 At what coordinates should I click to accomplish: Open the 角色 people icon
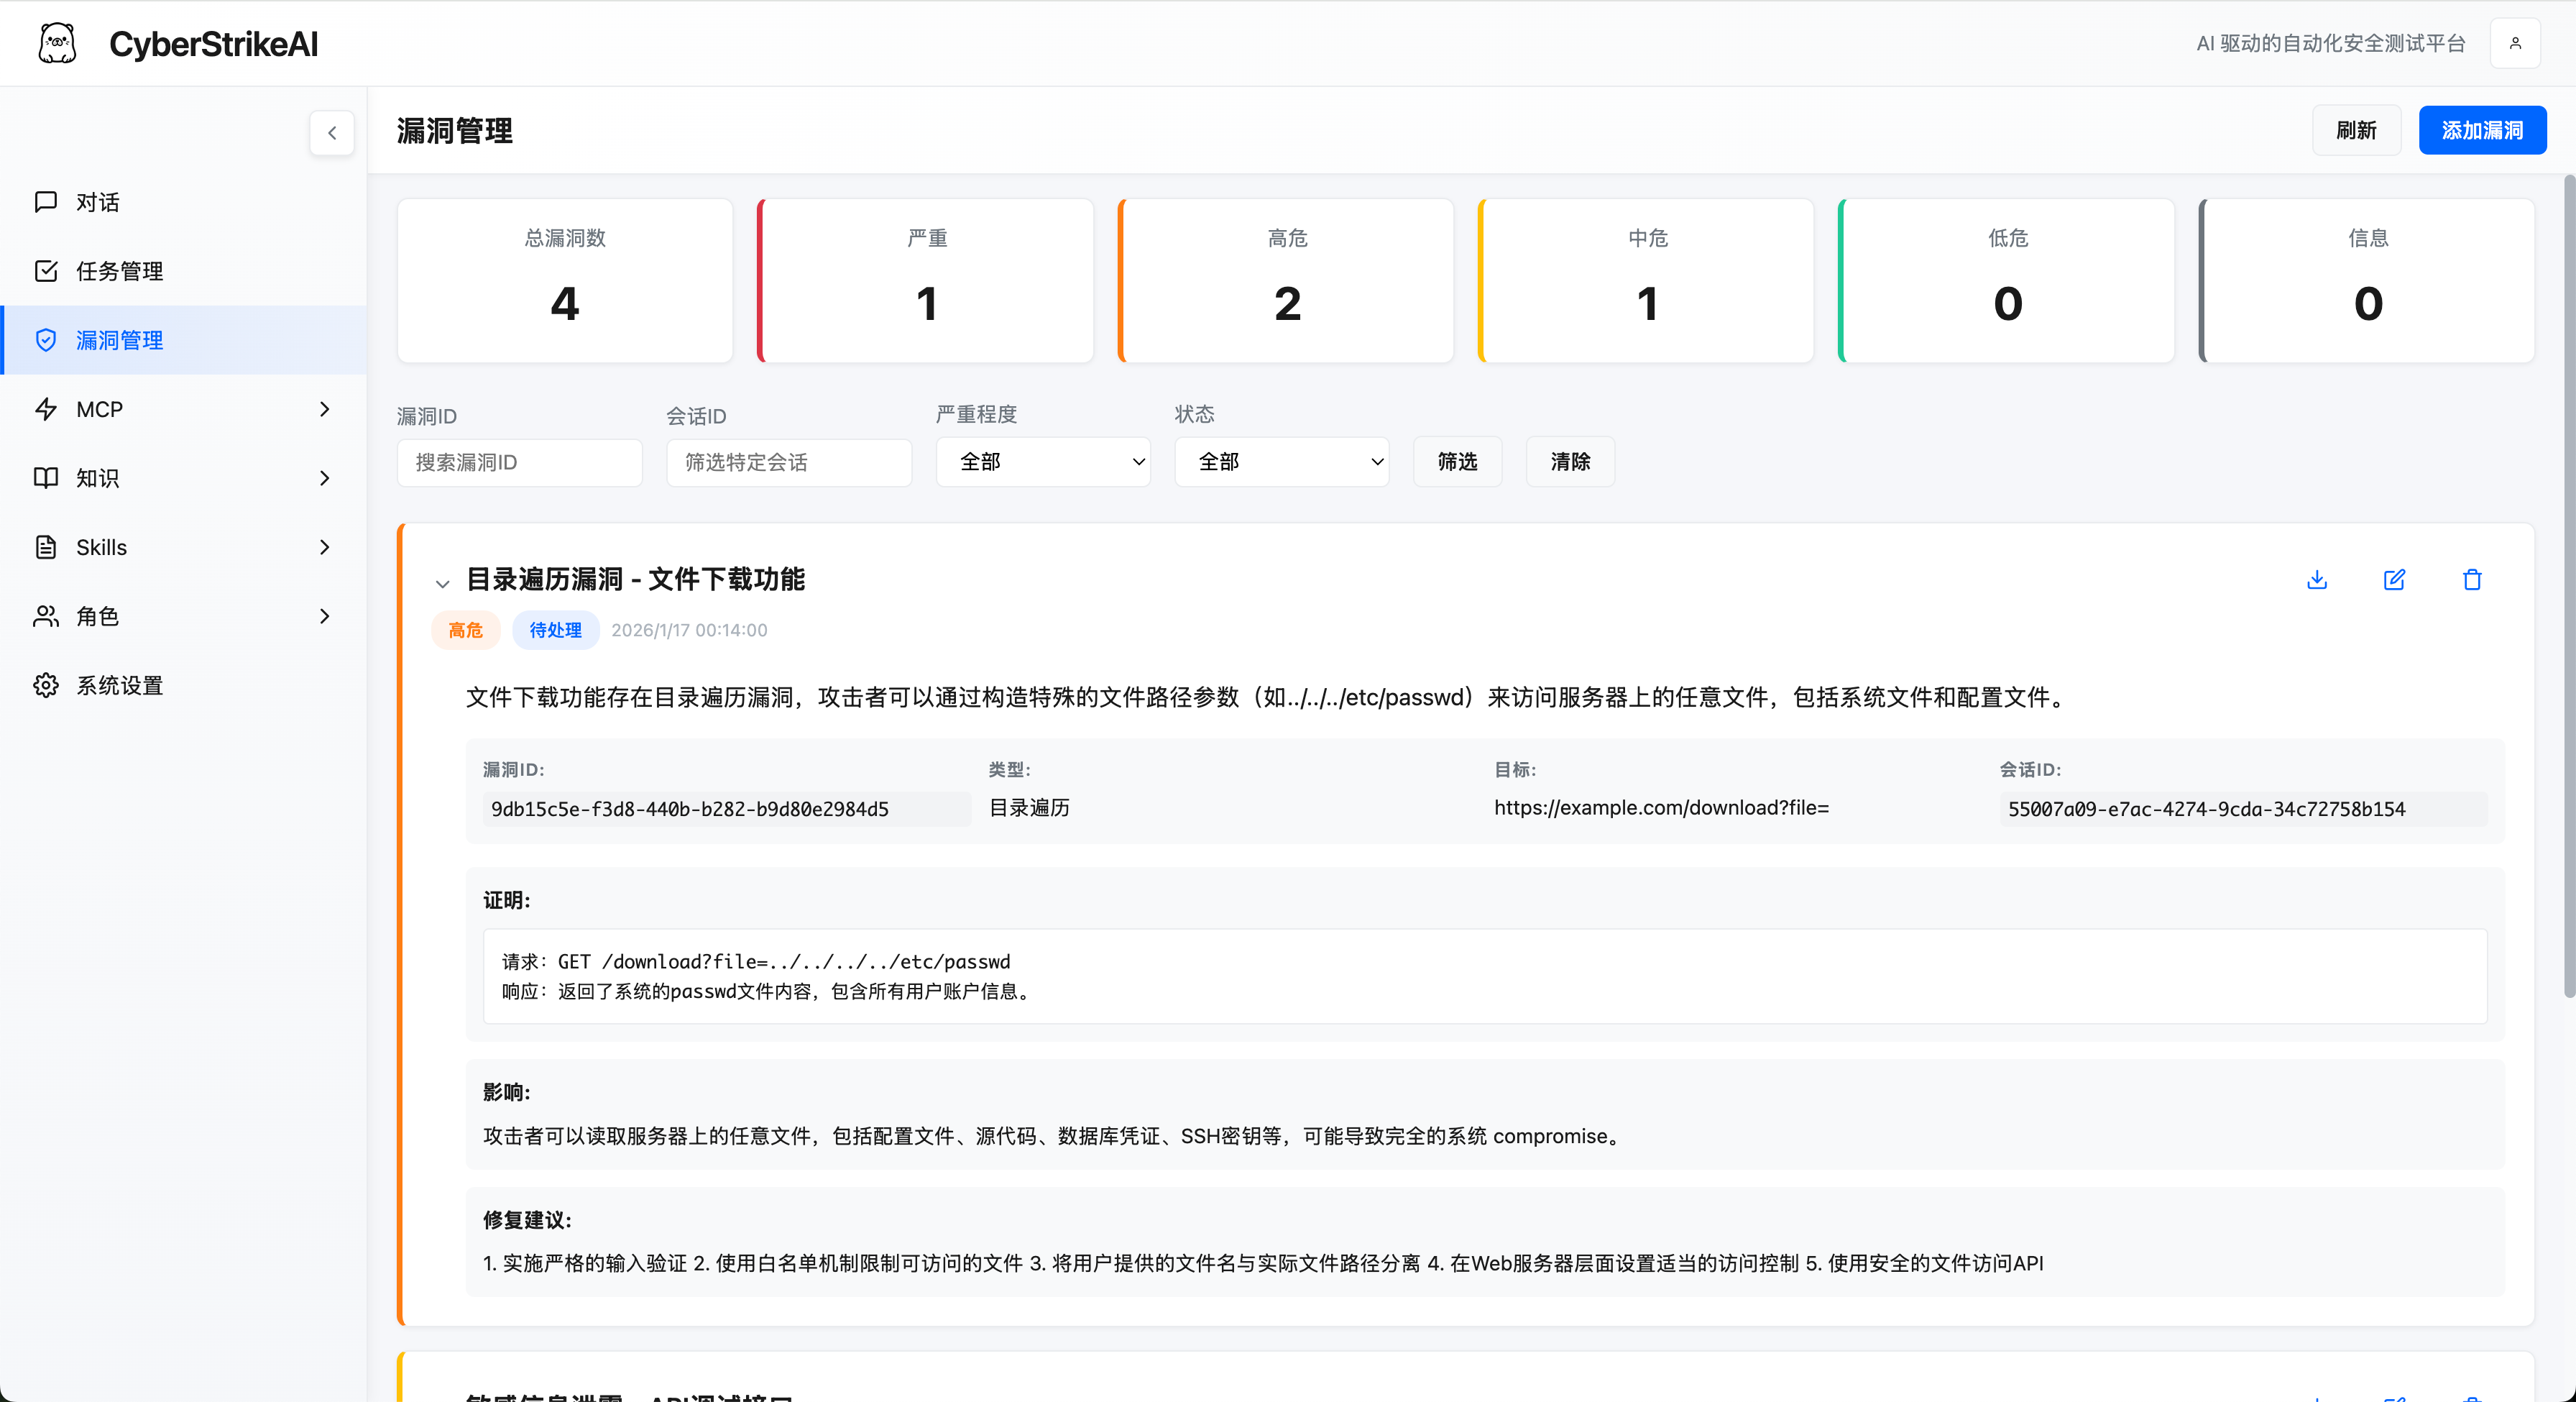click(x=46, y=616)
